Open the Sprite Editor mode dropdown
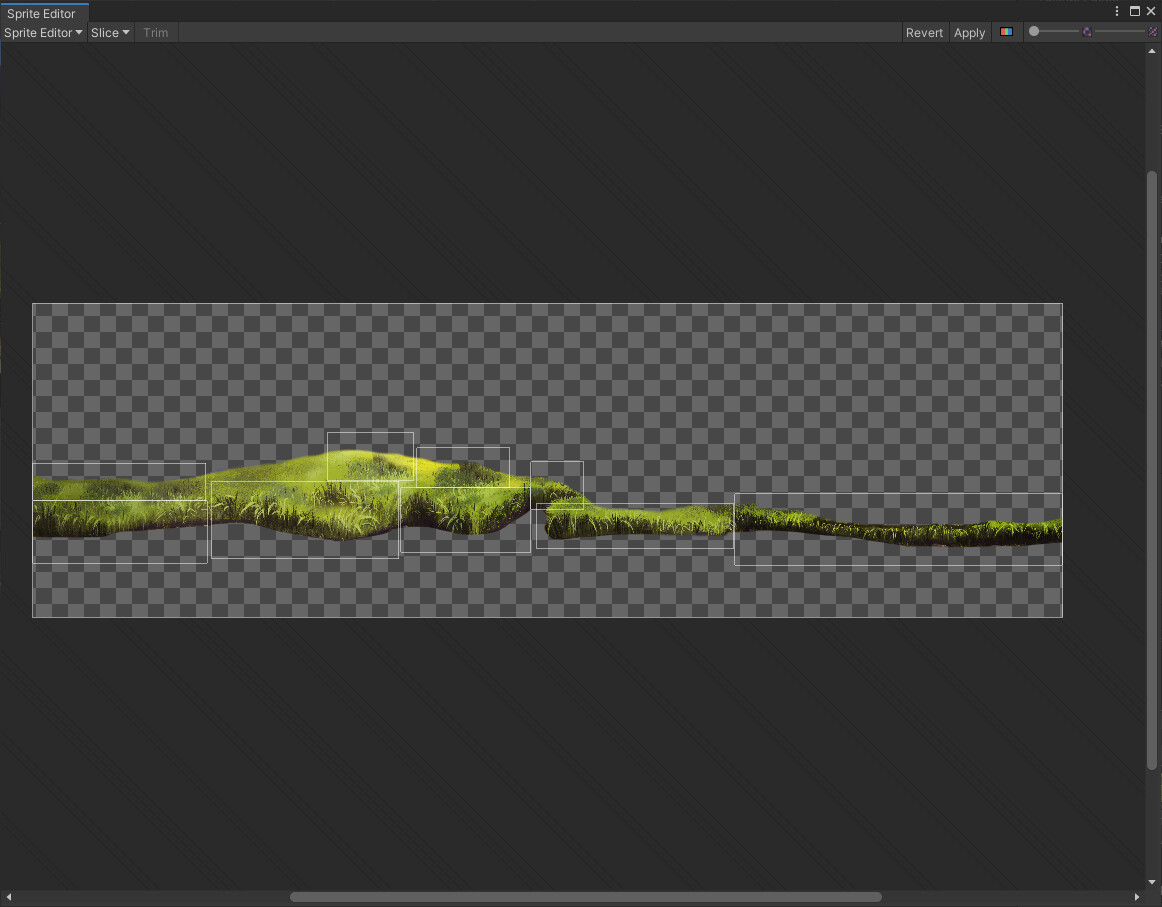Image resolution: width=1162 pixels, height=907 pixels. pos(42,32)
